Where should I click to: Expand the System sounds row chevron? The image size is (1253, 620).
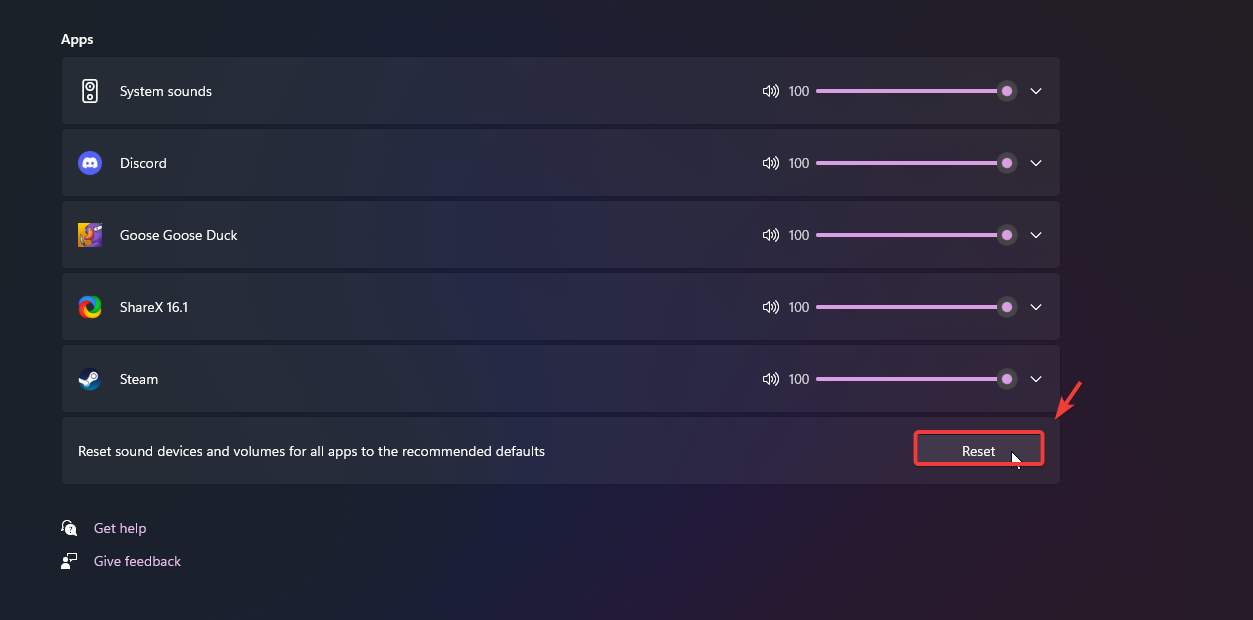tap(1036, 91)
